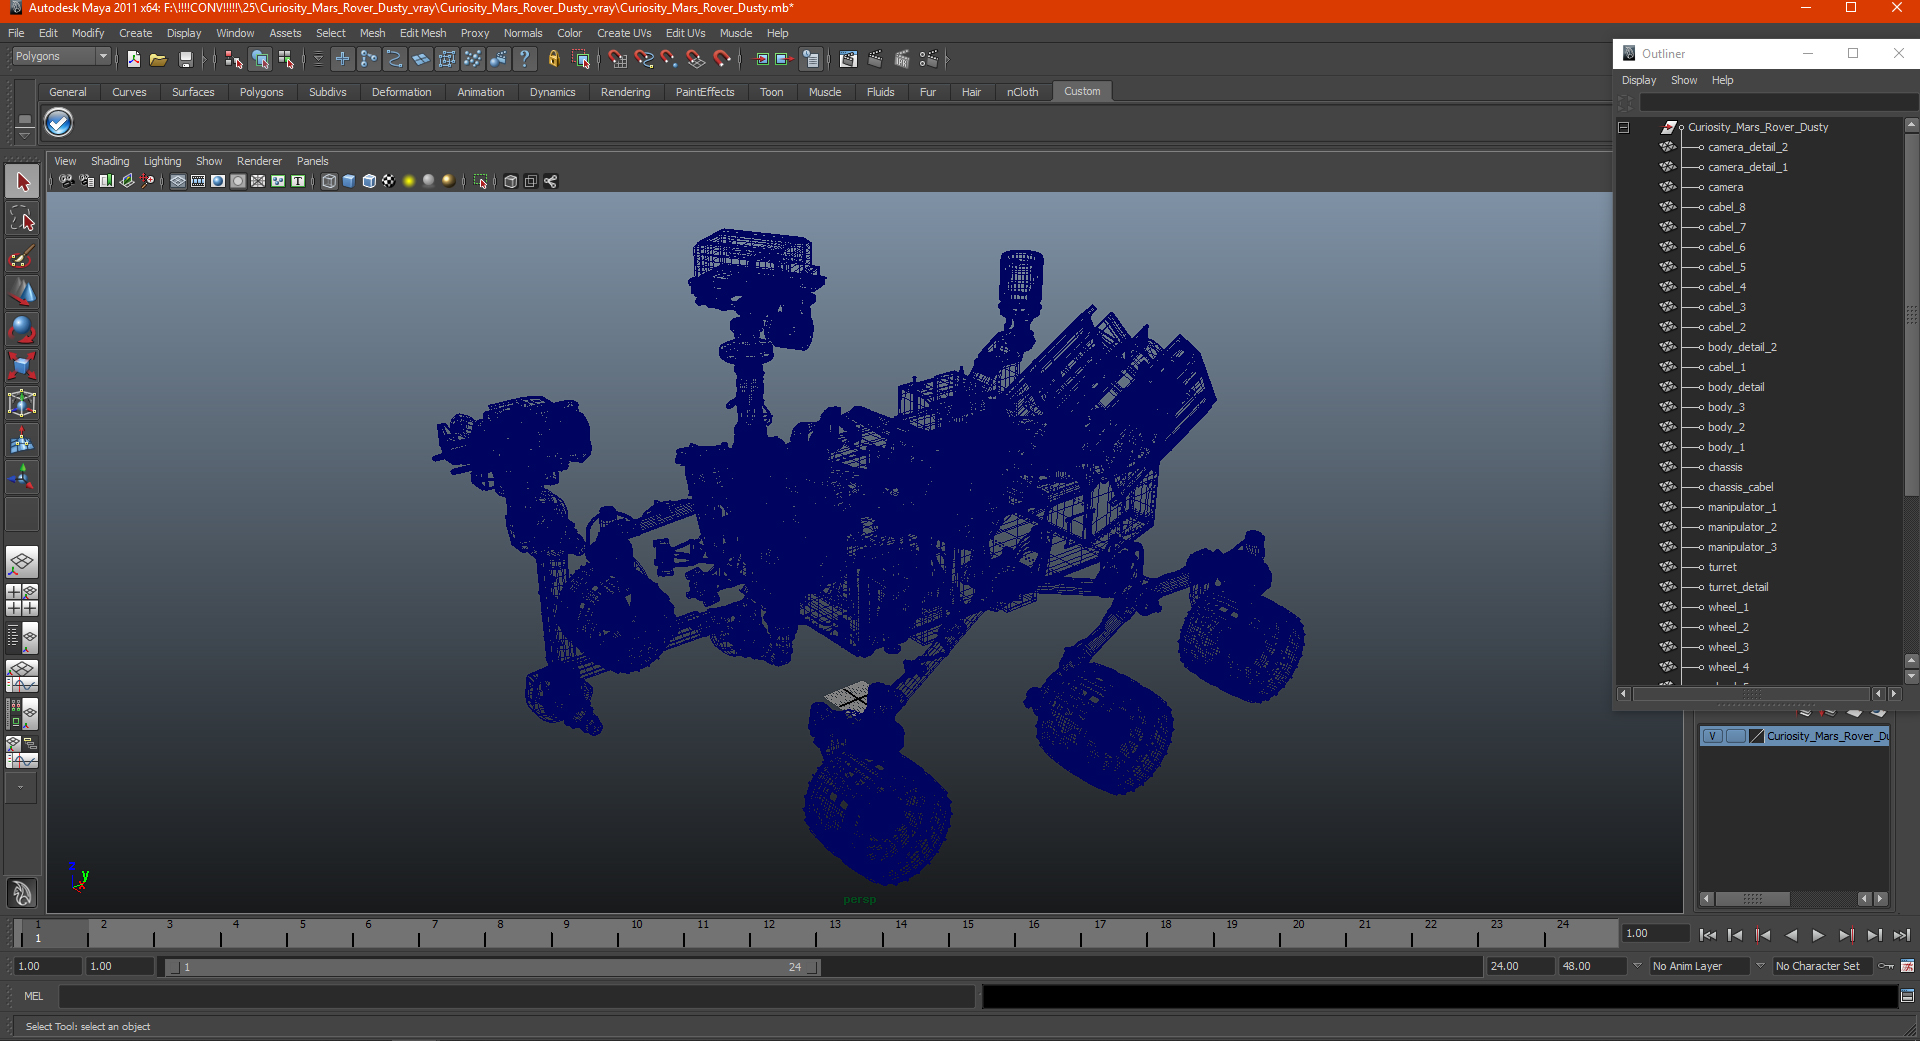Expand the toolbox layout options arrow
Screen dimensions: 1920x1041
tap(20, 787)
